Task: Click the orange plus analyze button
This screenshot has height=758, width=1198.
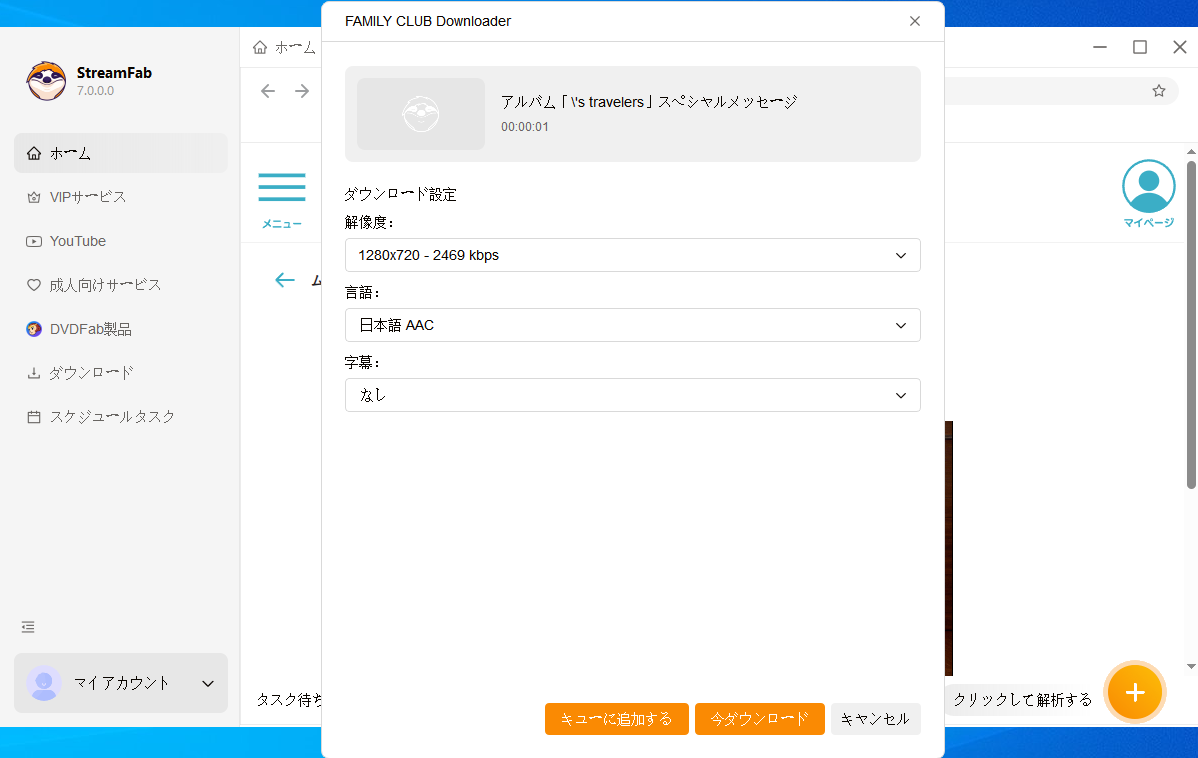Action: (x=1134, y=691)
